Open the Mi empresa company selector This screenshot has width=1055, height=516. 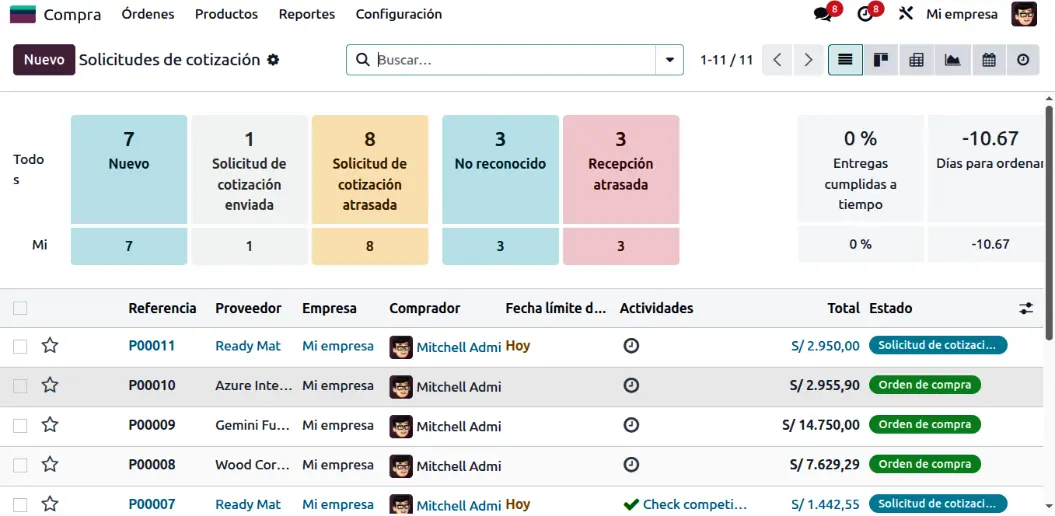coord(961,14)
